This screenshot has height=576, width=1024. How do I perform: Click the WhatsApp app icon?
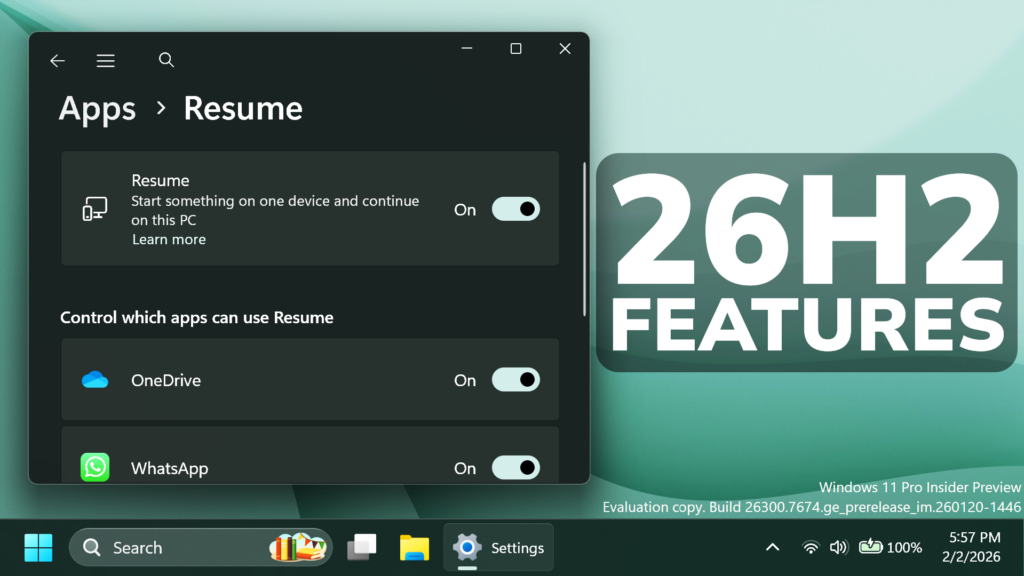click(95, 467)
